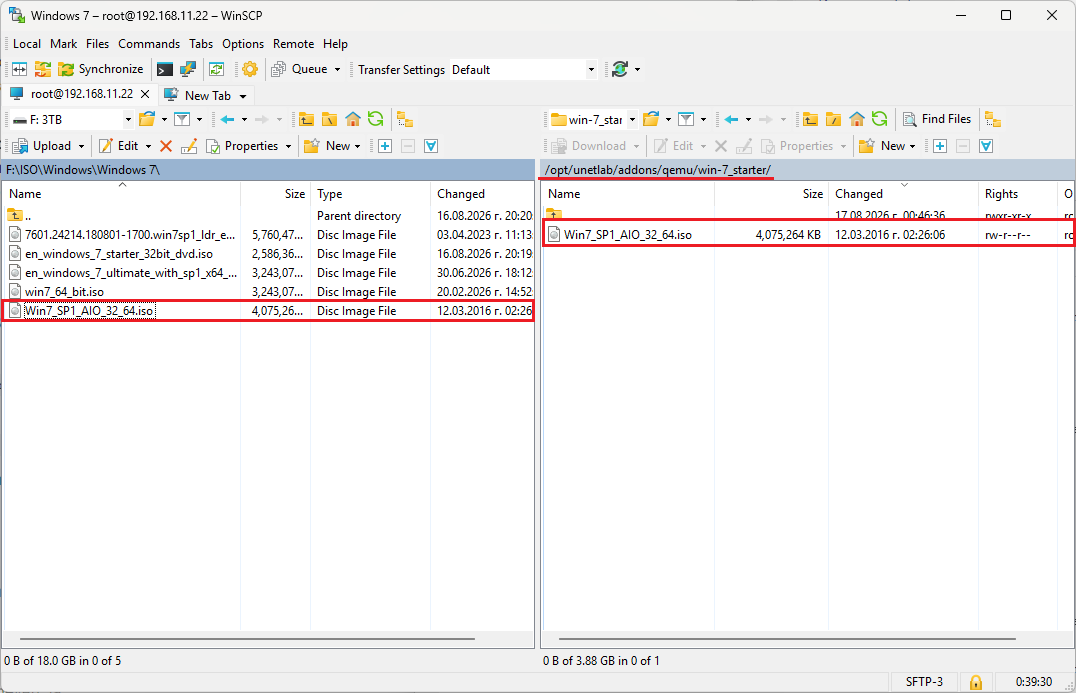
Task: Toggle the Synchronize Browsing icon
Action: pyautogui.click(x=43, y=69)
